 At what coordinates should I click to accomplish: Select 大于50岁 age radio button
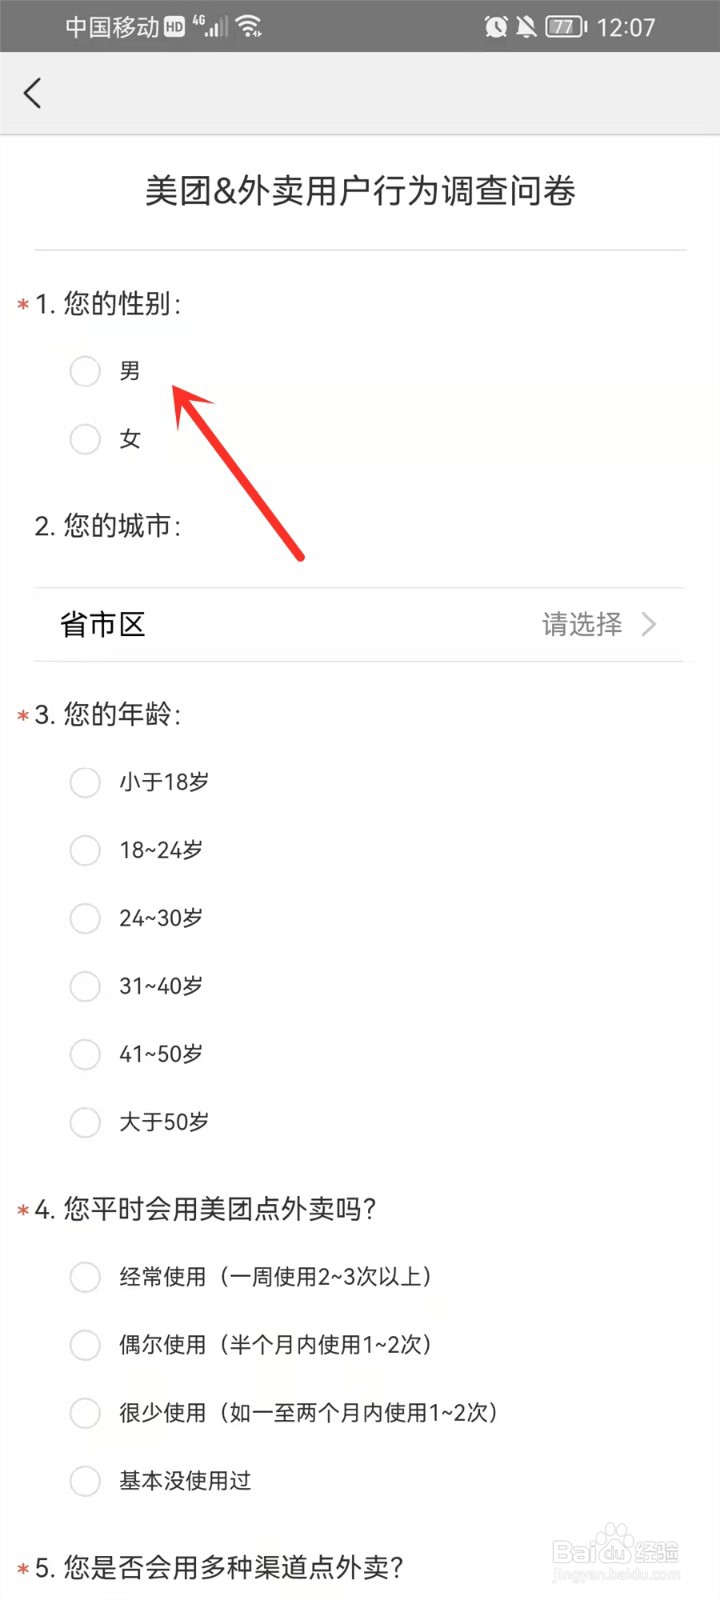tap(85, 1122)
